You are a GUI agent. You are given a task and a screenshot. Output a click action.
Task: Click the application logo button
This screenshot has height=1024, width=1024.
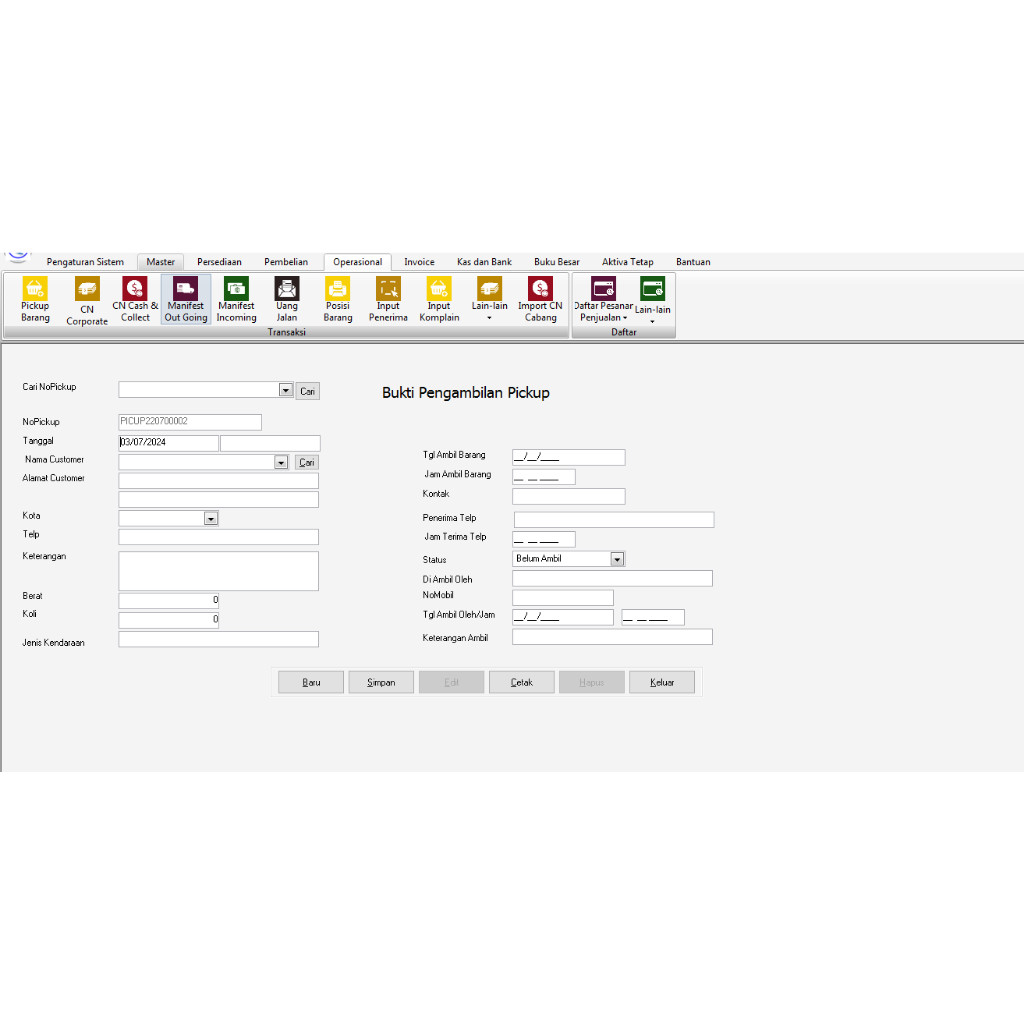(x=18, y=256)
